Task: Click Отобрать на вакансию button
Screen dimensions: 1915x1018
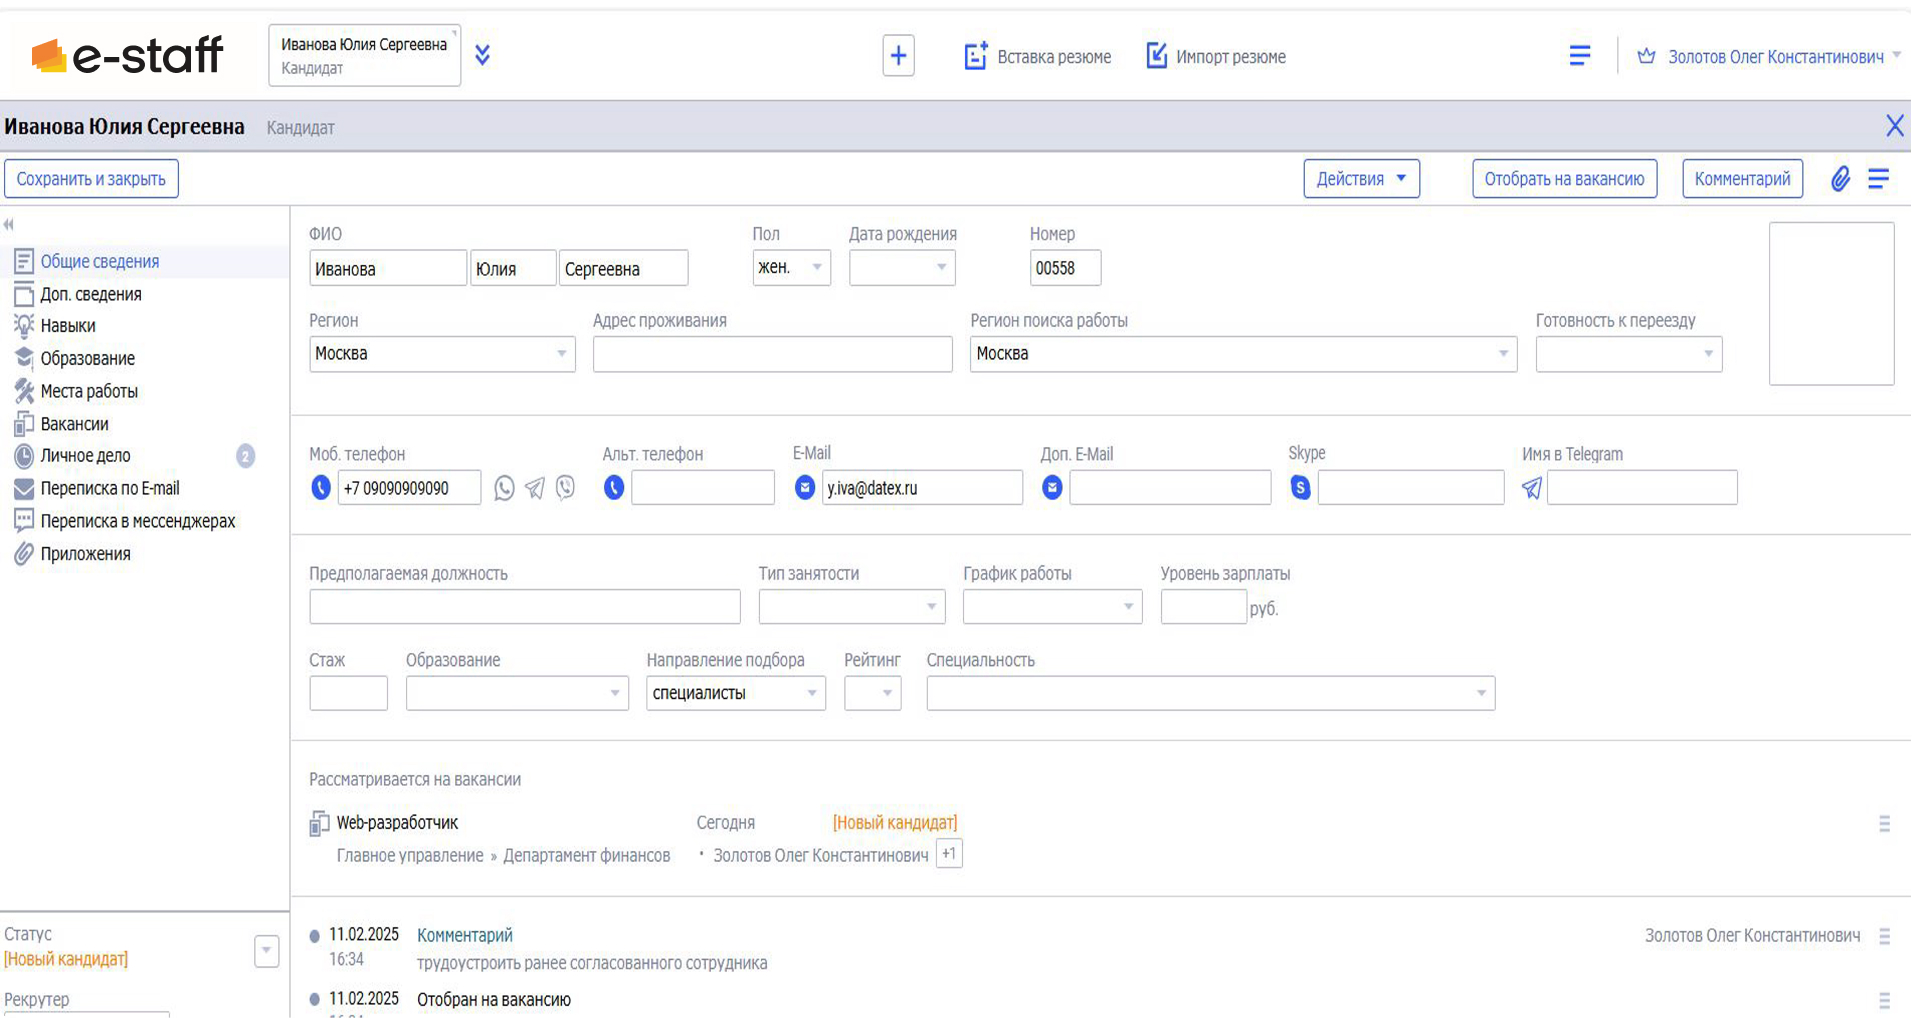Action: coord(1564,179)
